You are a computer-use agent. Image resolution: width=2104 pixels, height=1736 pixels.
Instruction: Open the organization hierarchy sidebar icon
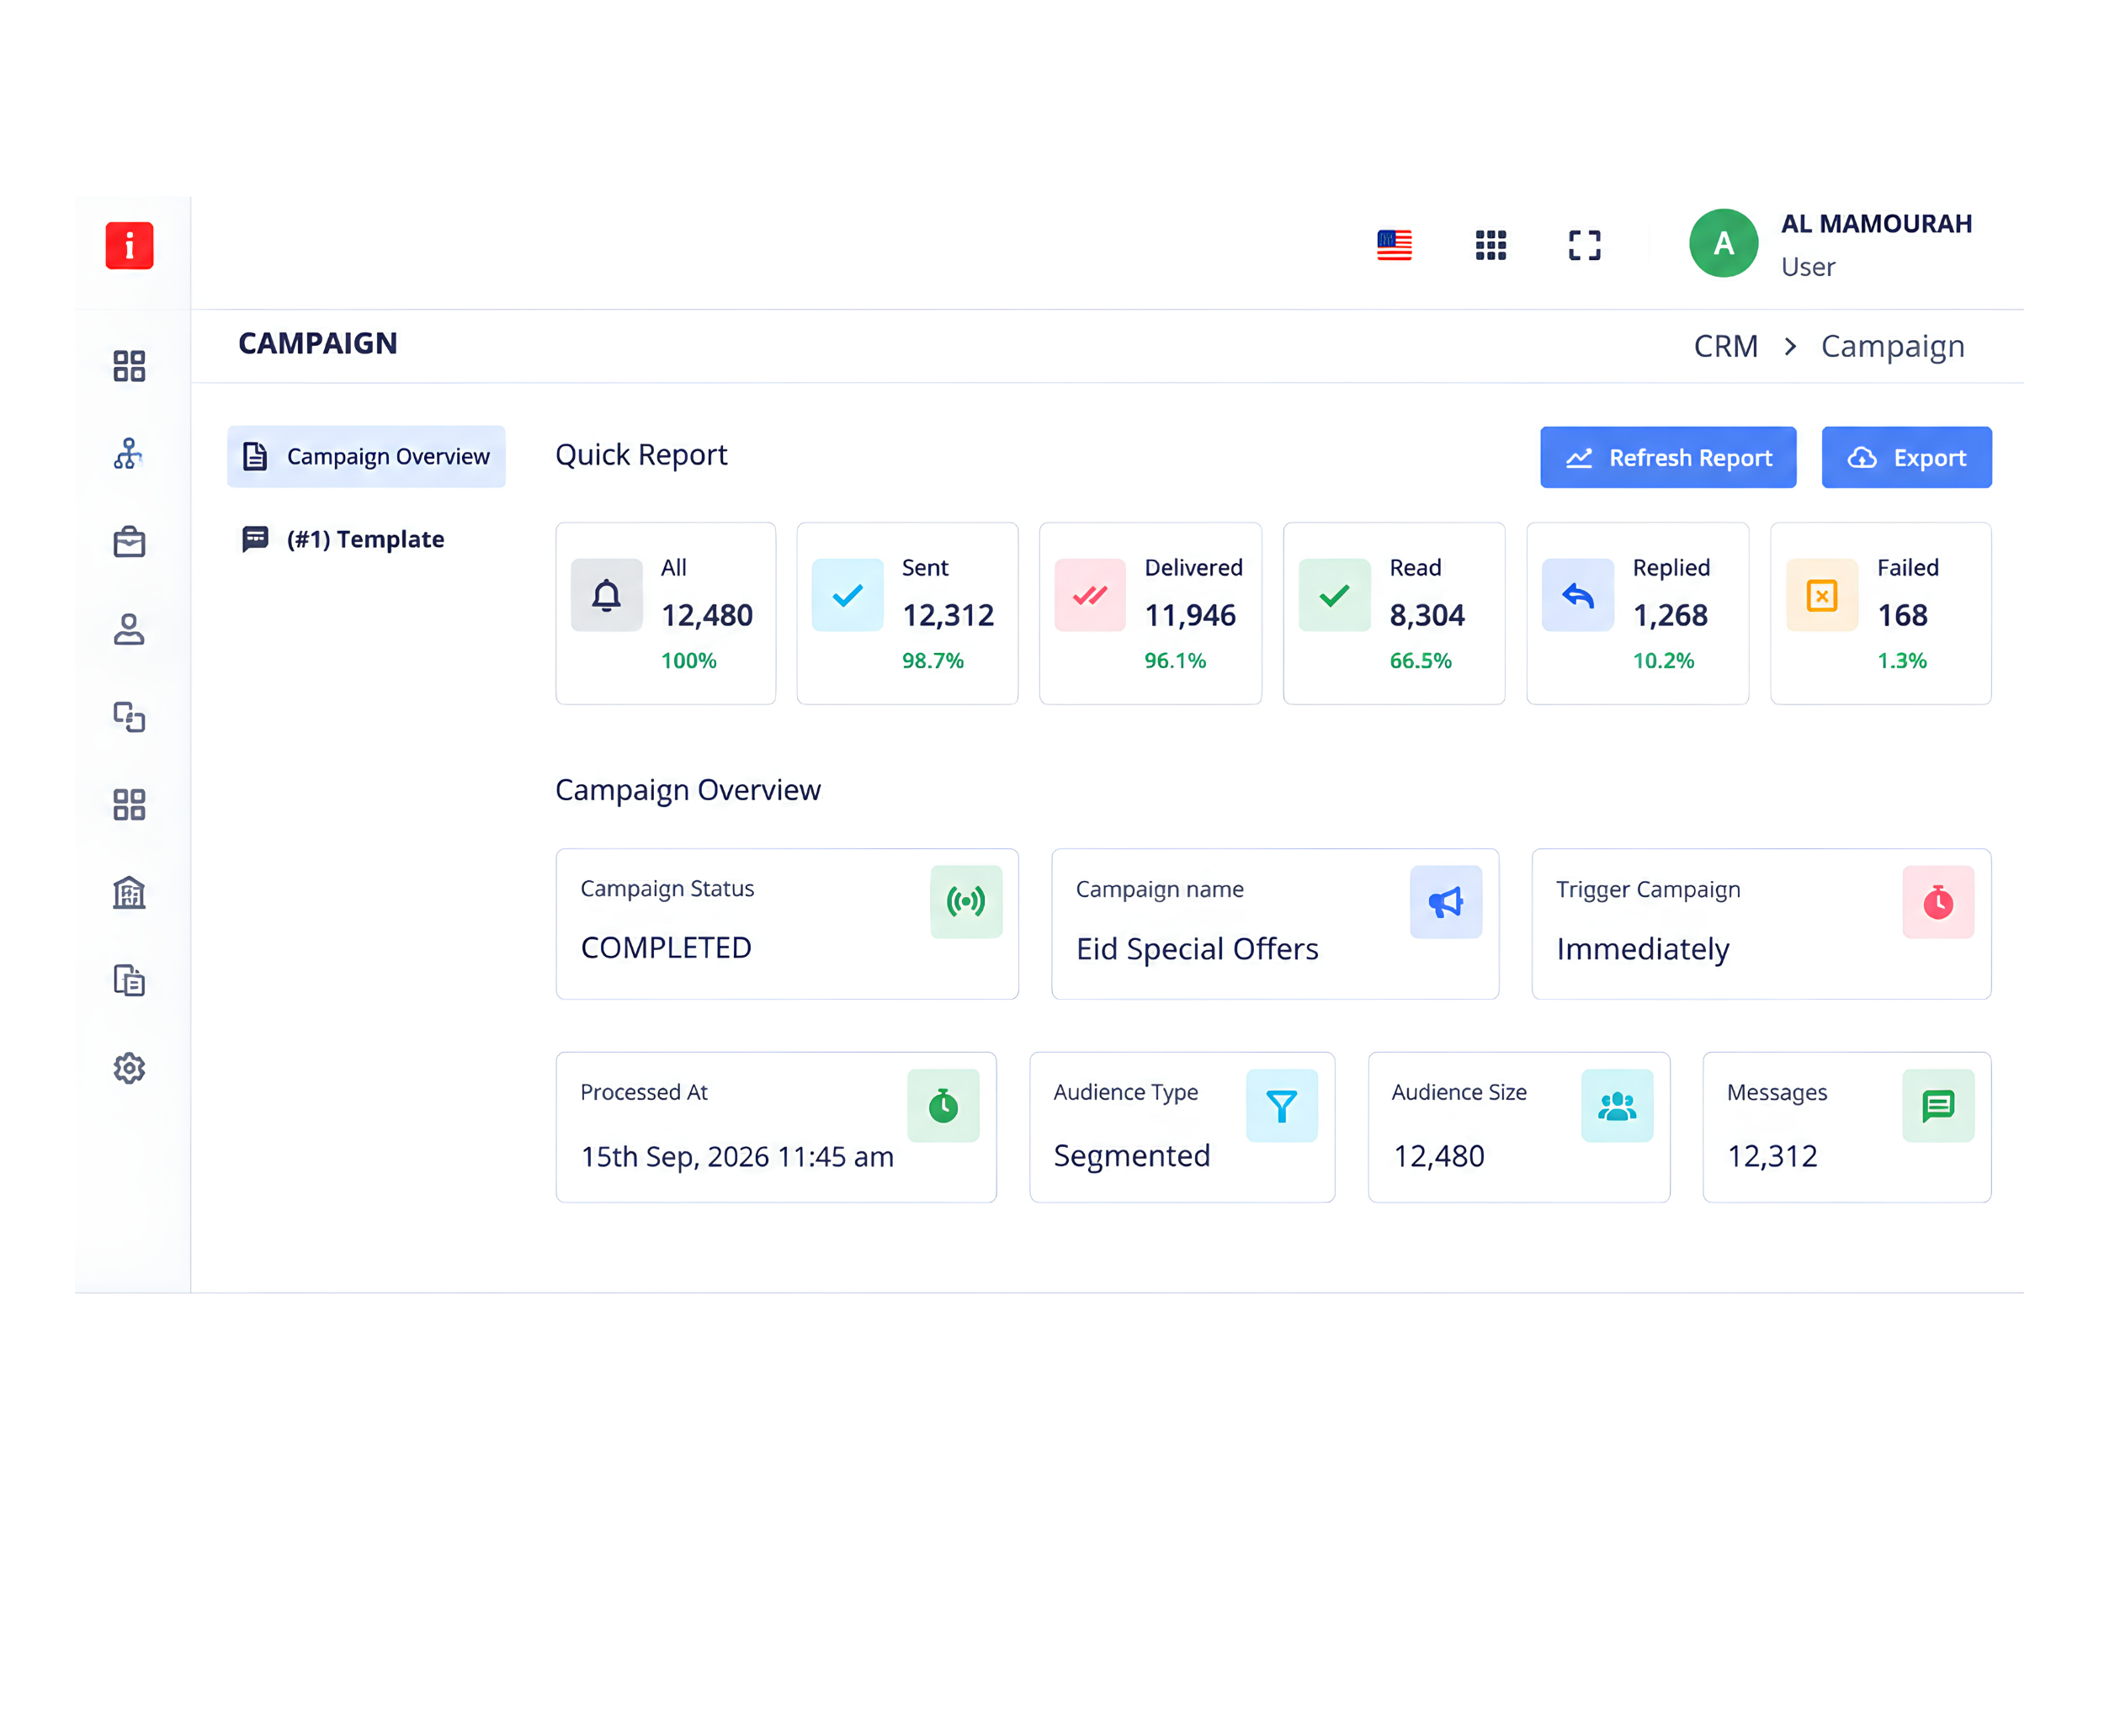tap(129, 454)
